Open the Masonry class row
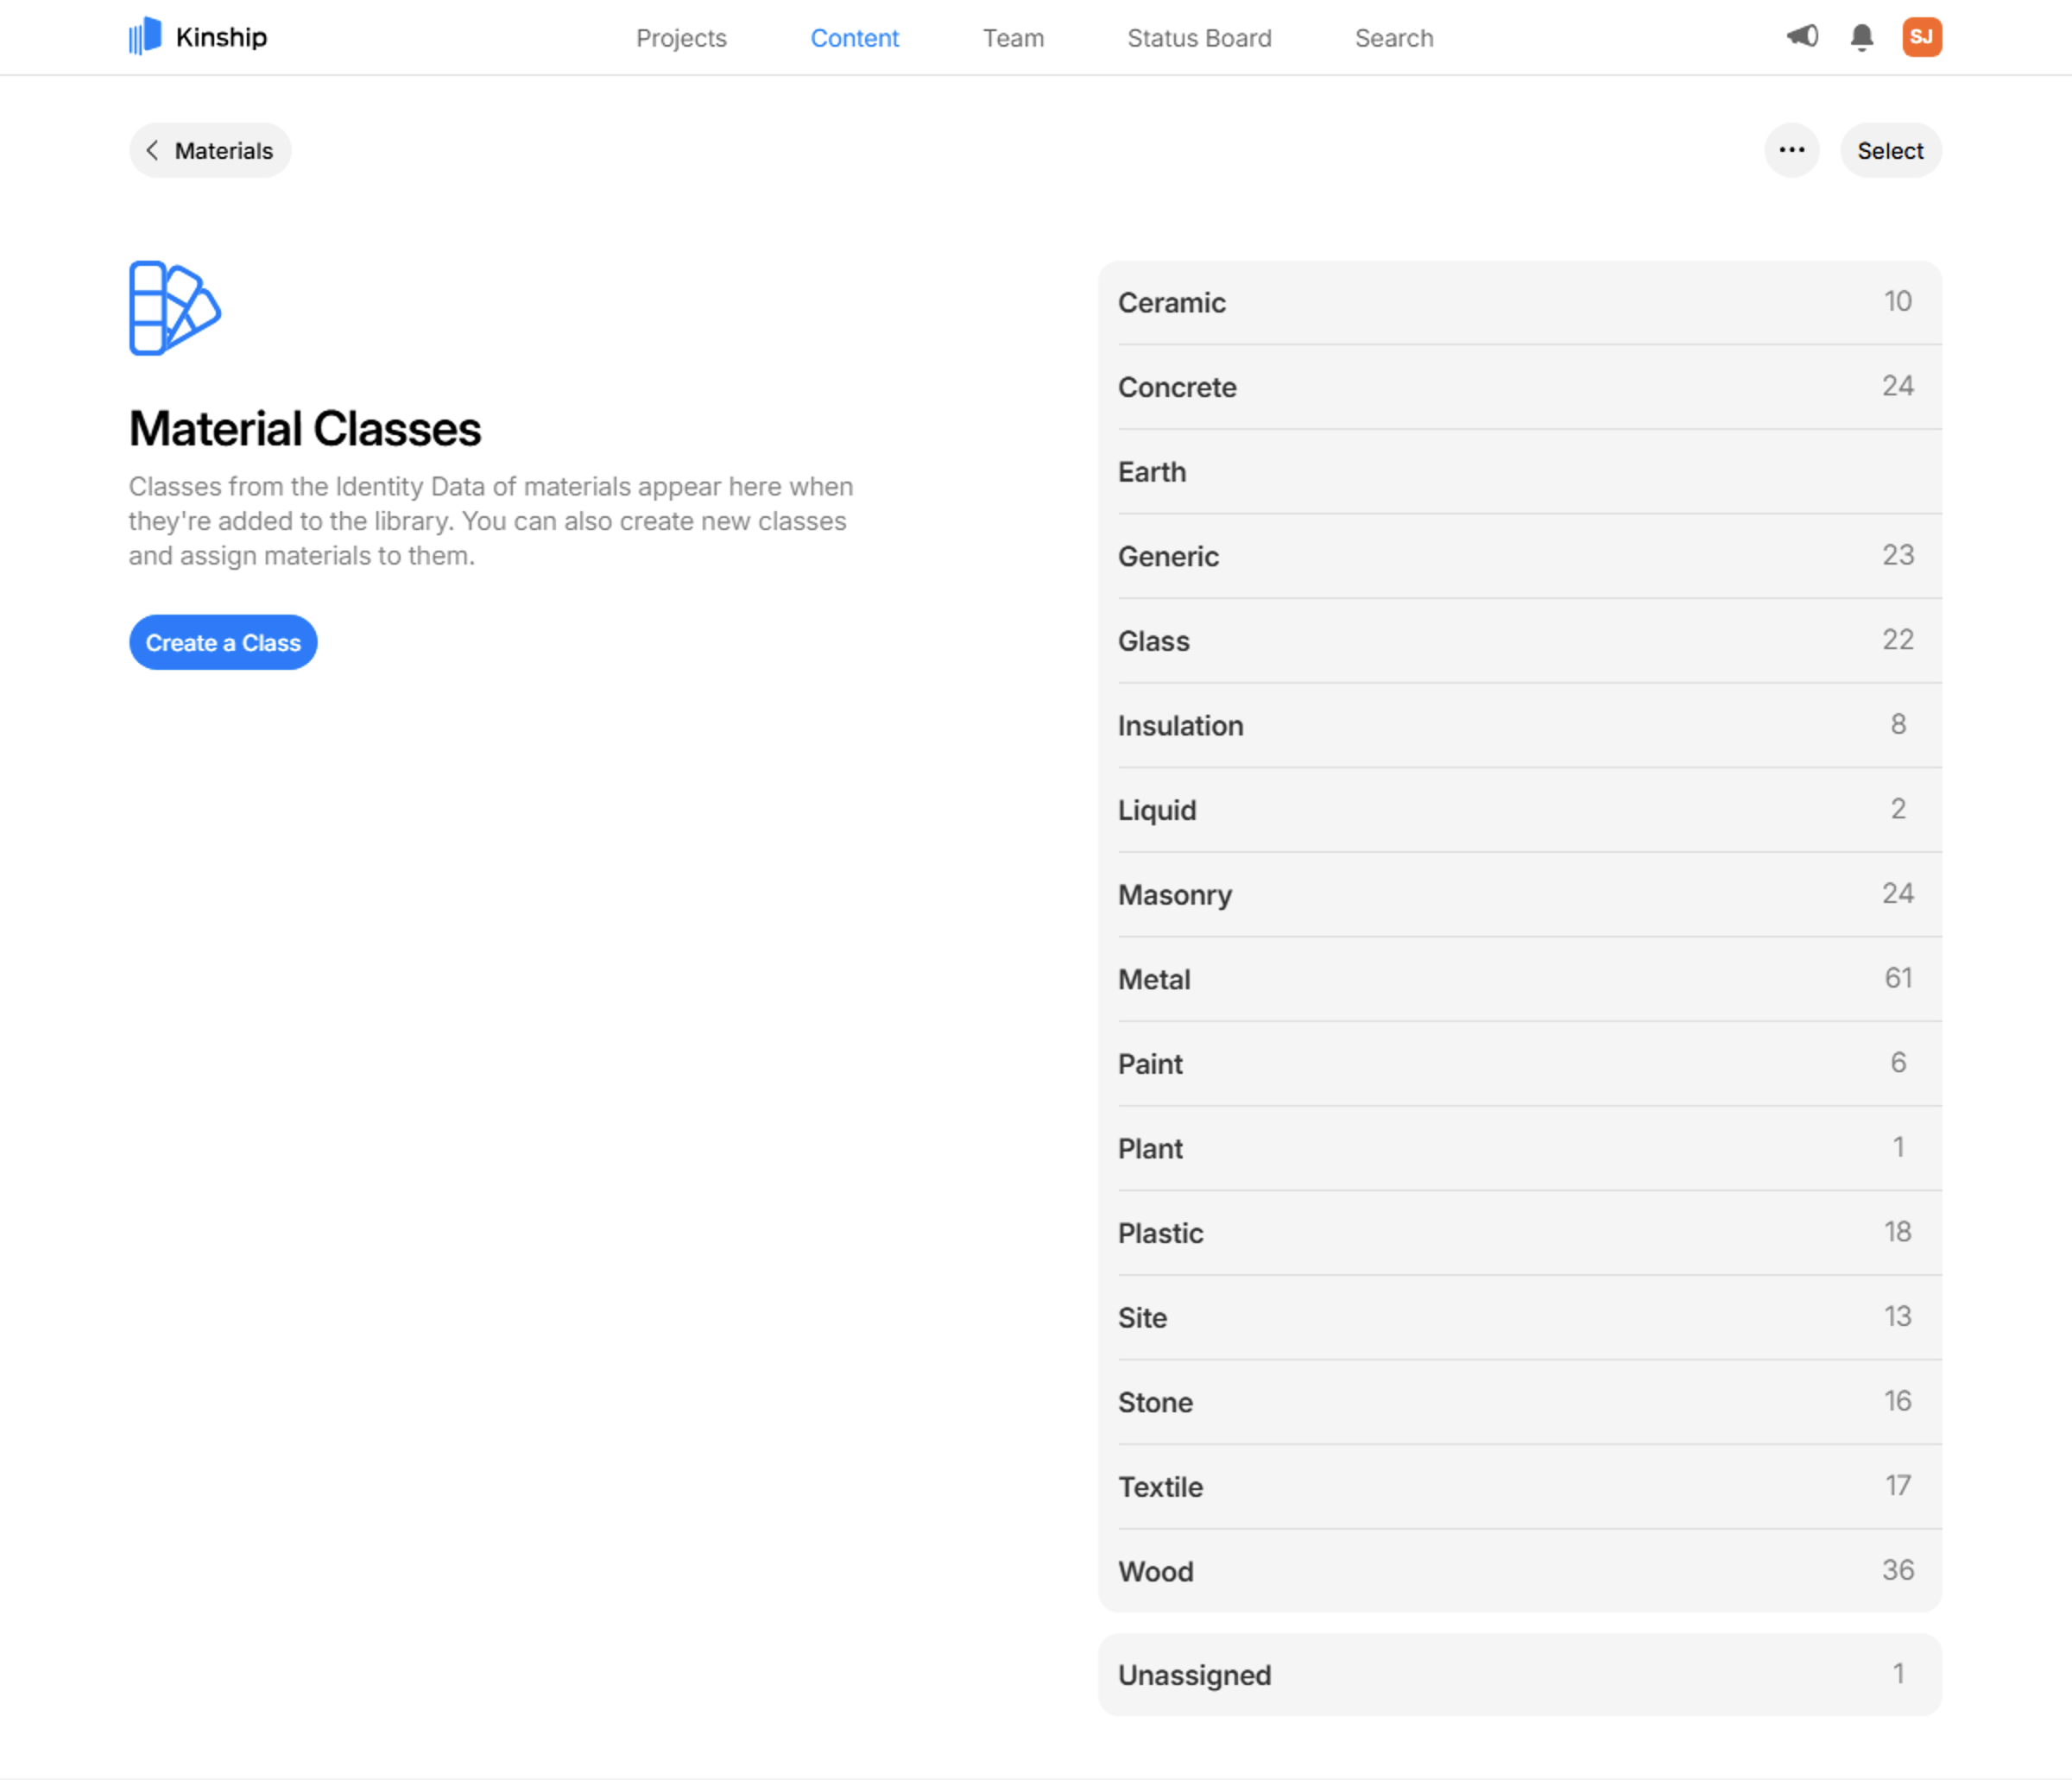The height and width of the screenshot is (1780, 2072). [1519, 894]
